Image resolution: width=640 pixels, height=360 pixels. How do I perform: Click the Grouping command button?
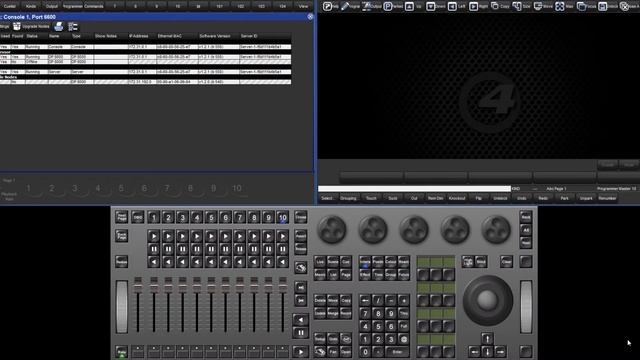(348, 198)
